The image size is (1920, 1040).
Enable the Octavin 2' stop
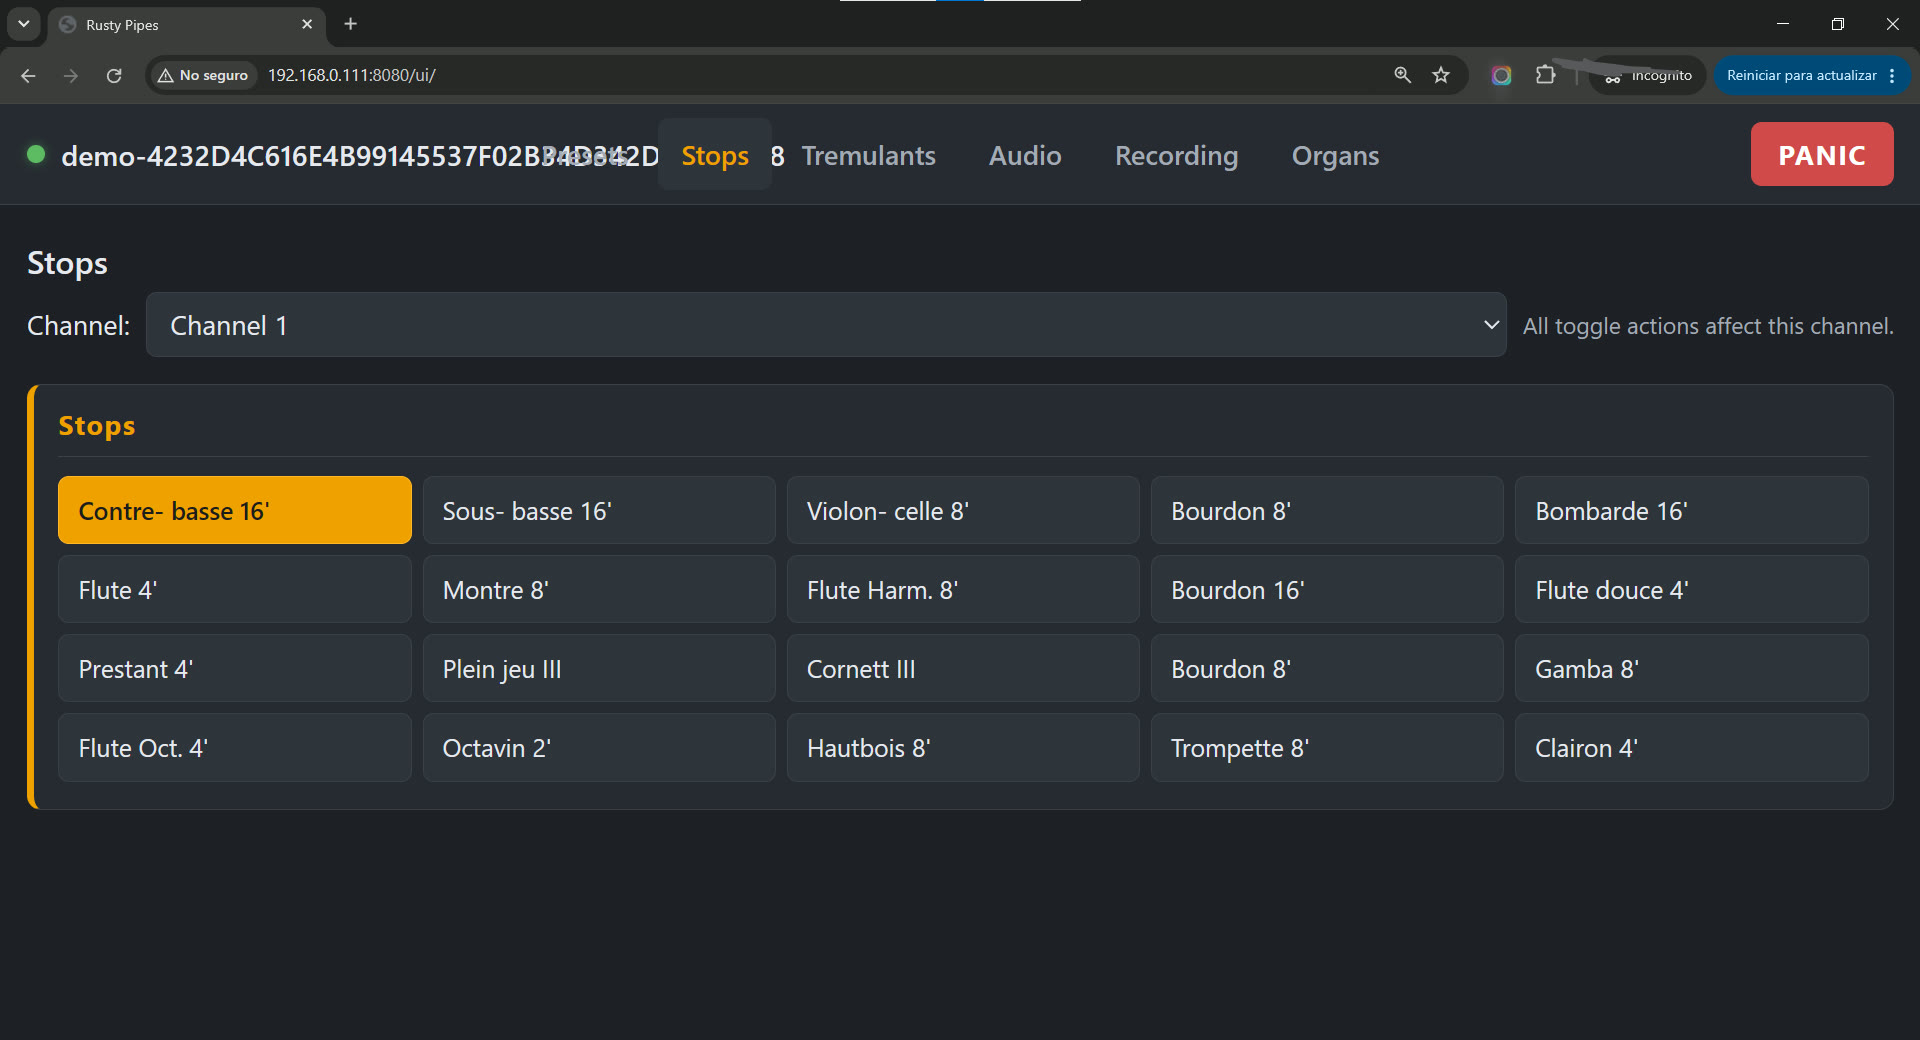598,747
